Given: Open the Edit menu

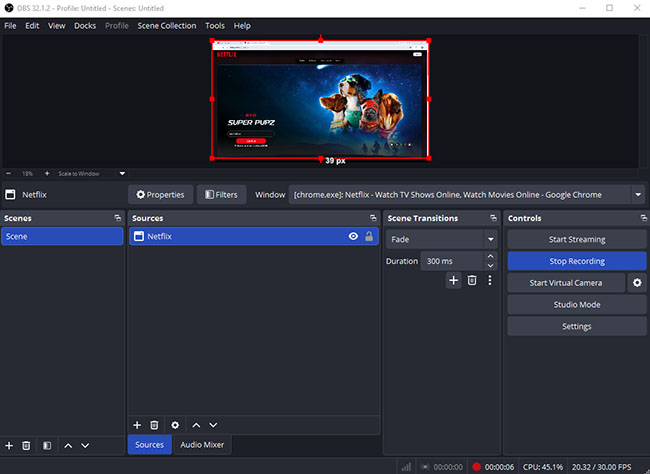Looking at the screenshot, I should point(32,26).
